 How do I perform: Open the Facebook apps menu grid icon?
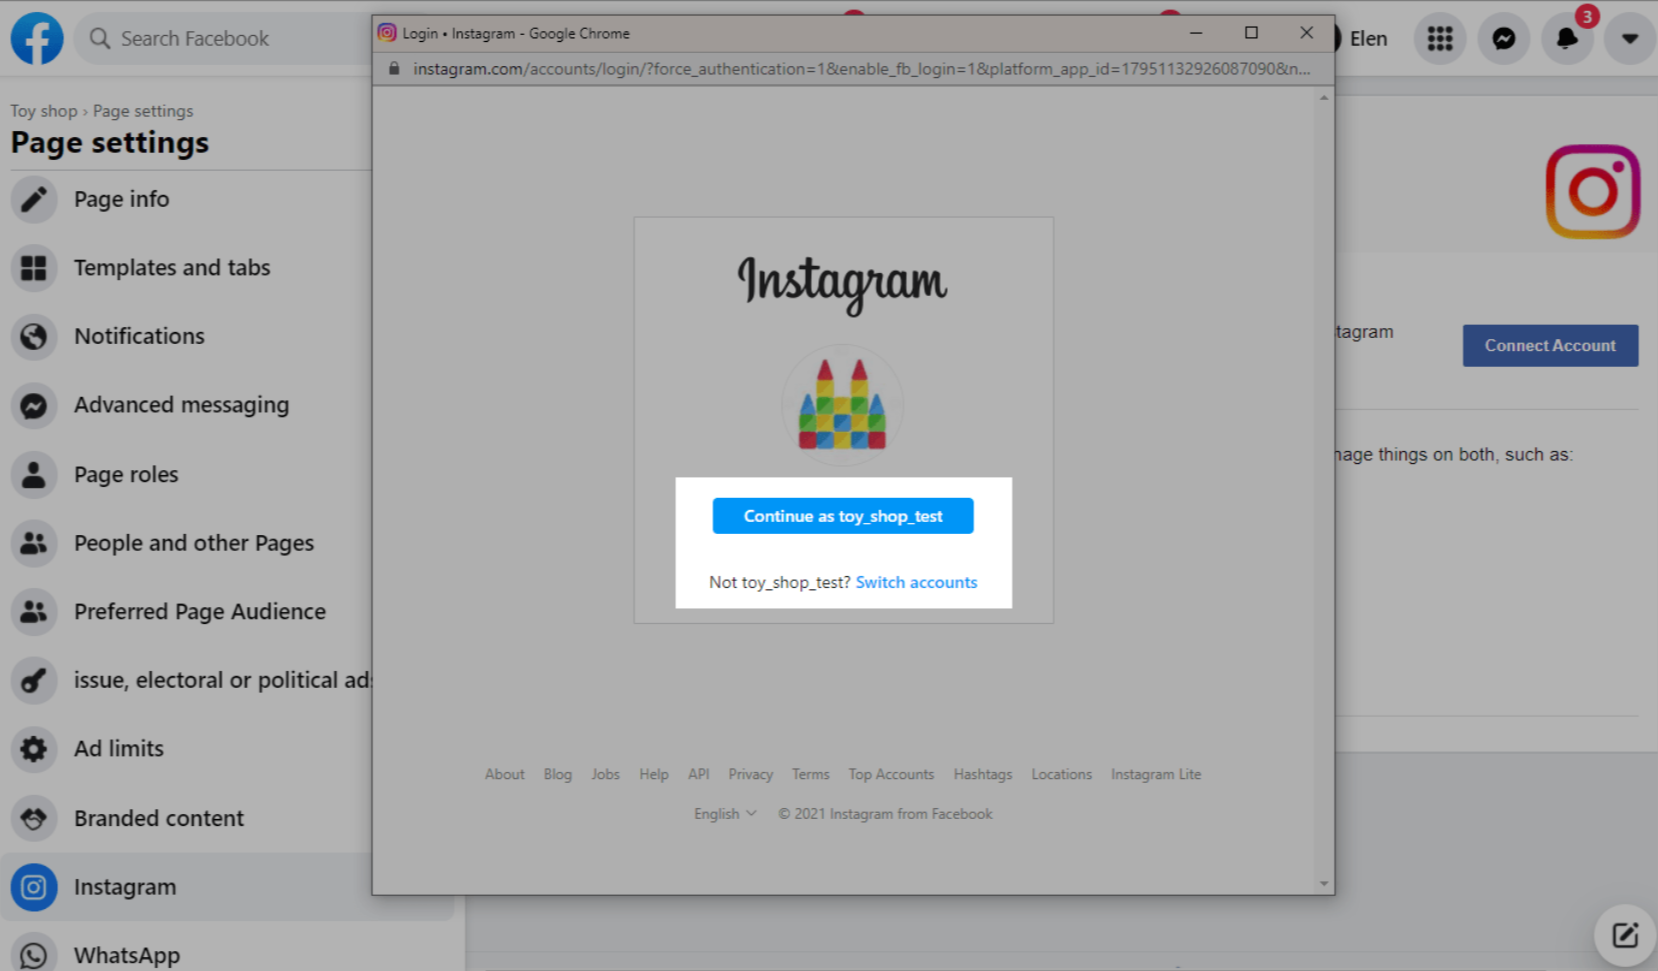click(1439, 38)
